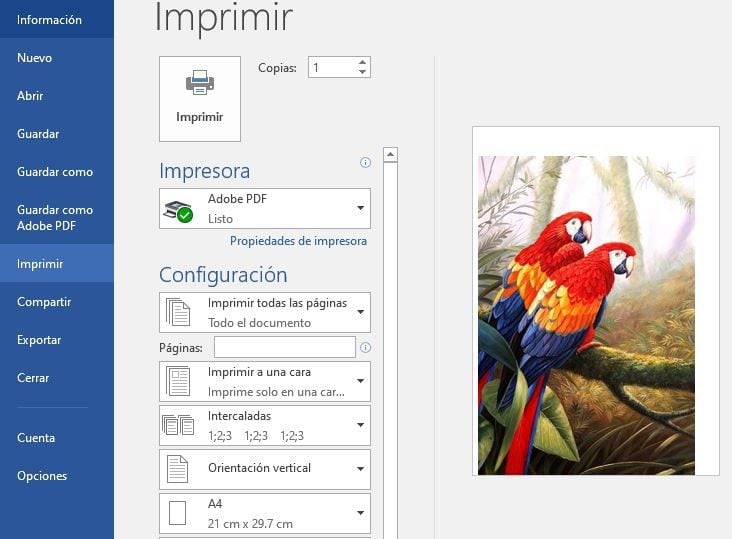Increase copies with the up arrow
The width and height of the screenshot is (732, 539).
[x=362, y=62]
